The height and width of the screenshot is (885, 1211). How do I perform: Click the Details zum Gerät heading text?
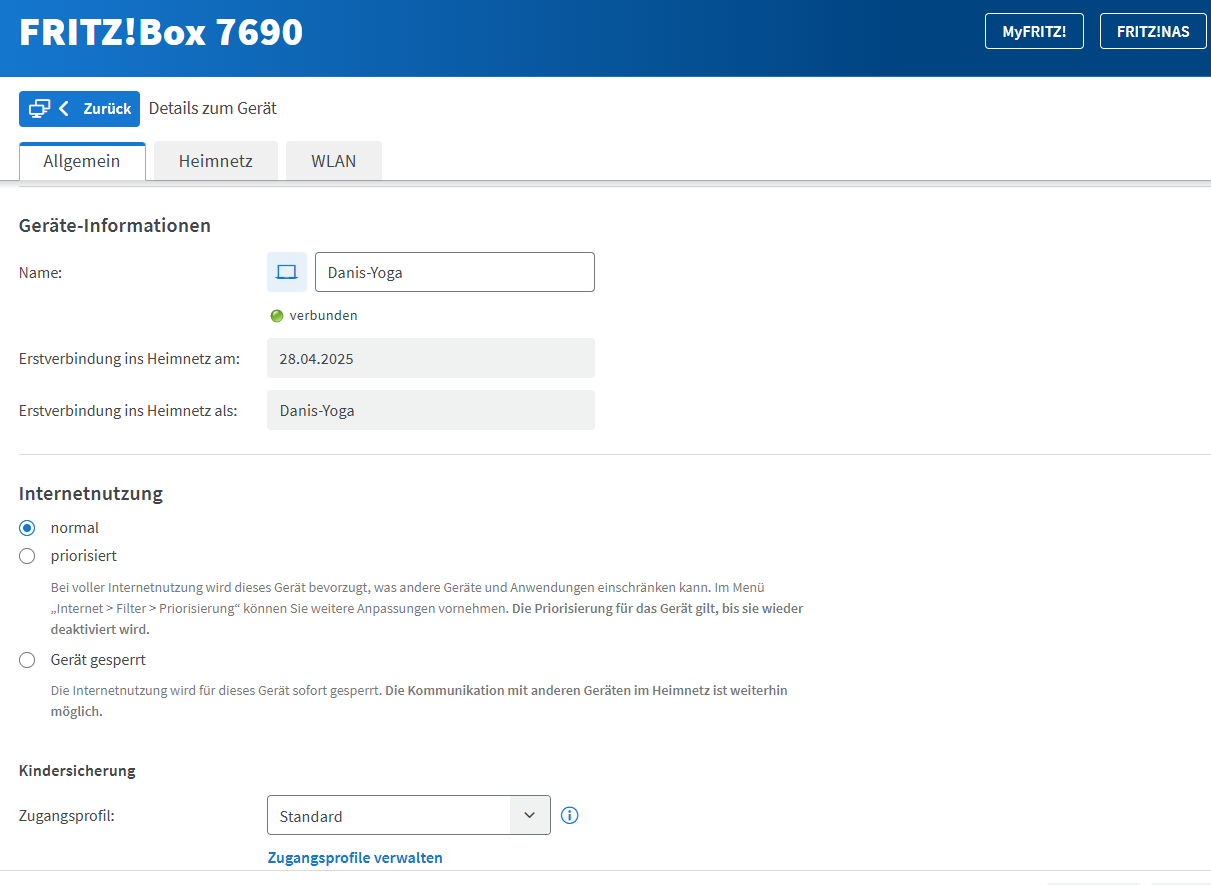(x=213, y=108)
